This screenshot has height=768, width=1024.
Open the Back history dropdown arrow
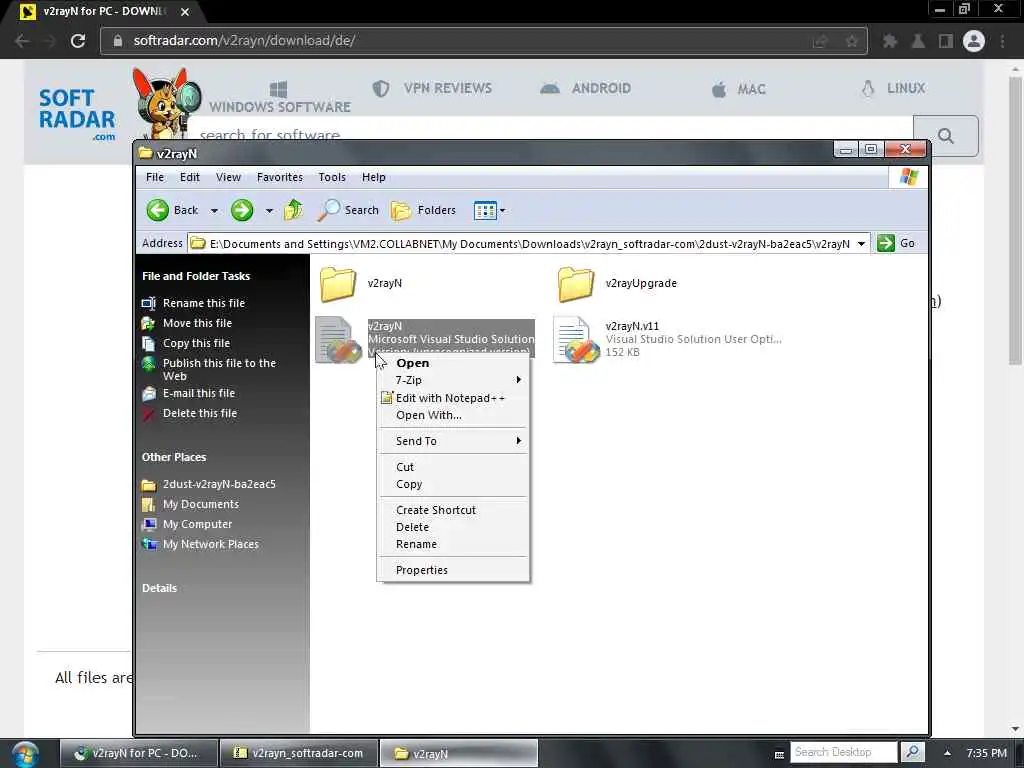click(x=214, y=211)
